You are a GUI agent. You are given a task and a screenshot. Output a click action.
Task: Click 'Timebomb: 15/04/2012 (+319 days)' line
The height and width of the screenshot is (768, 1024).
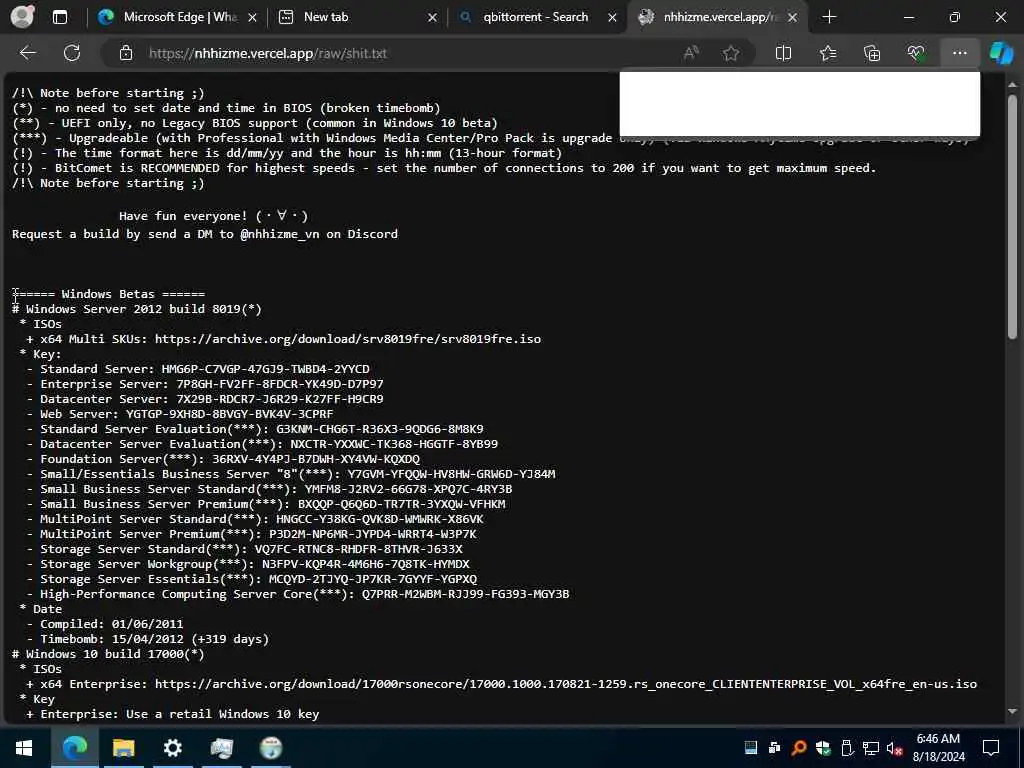148,639
